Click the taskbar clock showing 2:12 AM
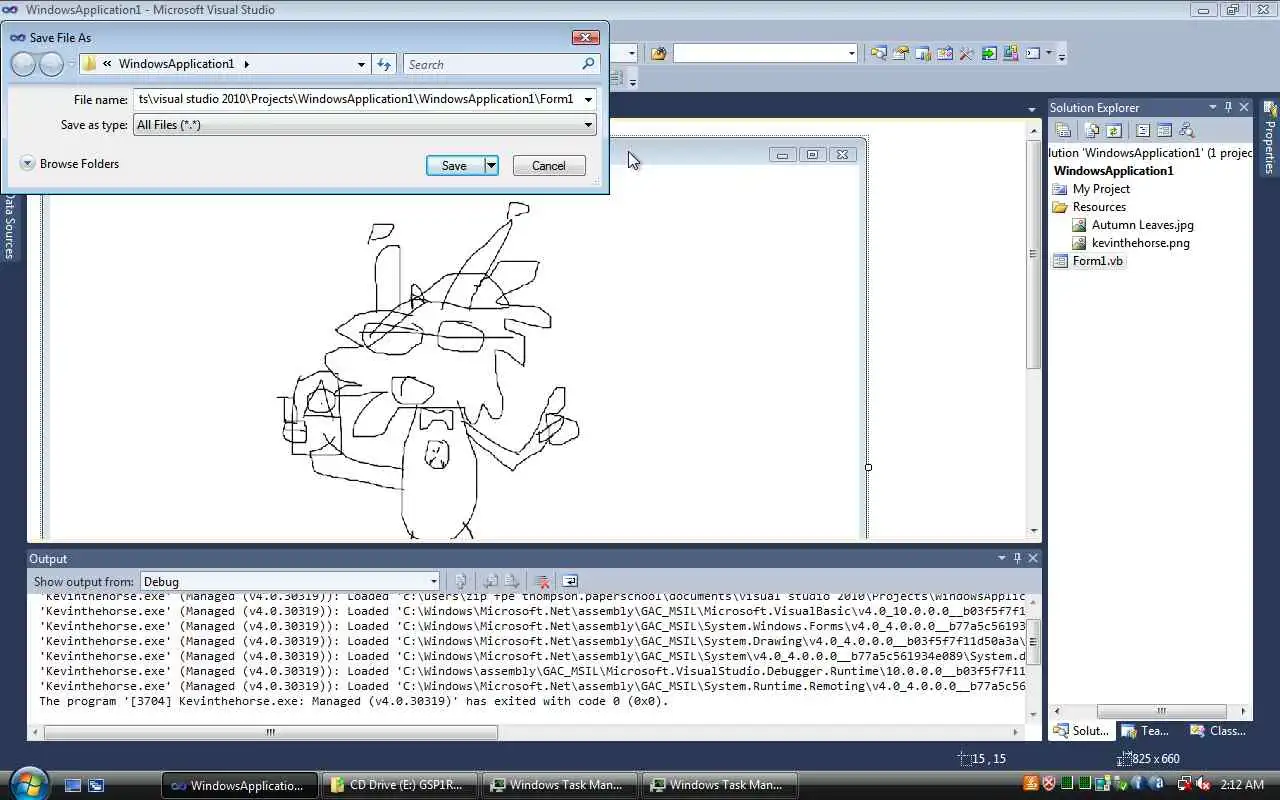Screen dimensions: 1280x800 coord(1243,785)
